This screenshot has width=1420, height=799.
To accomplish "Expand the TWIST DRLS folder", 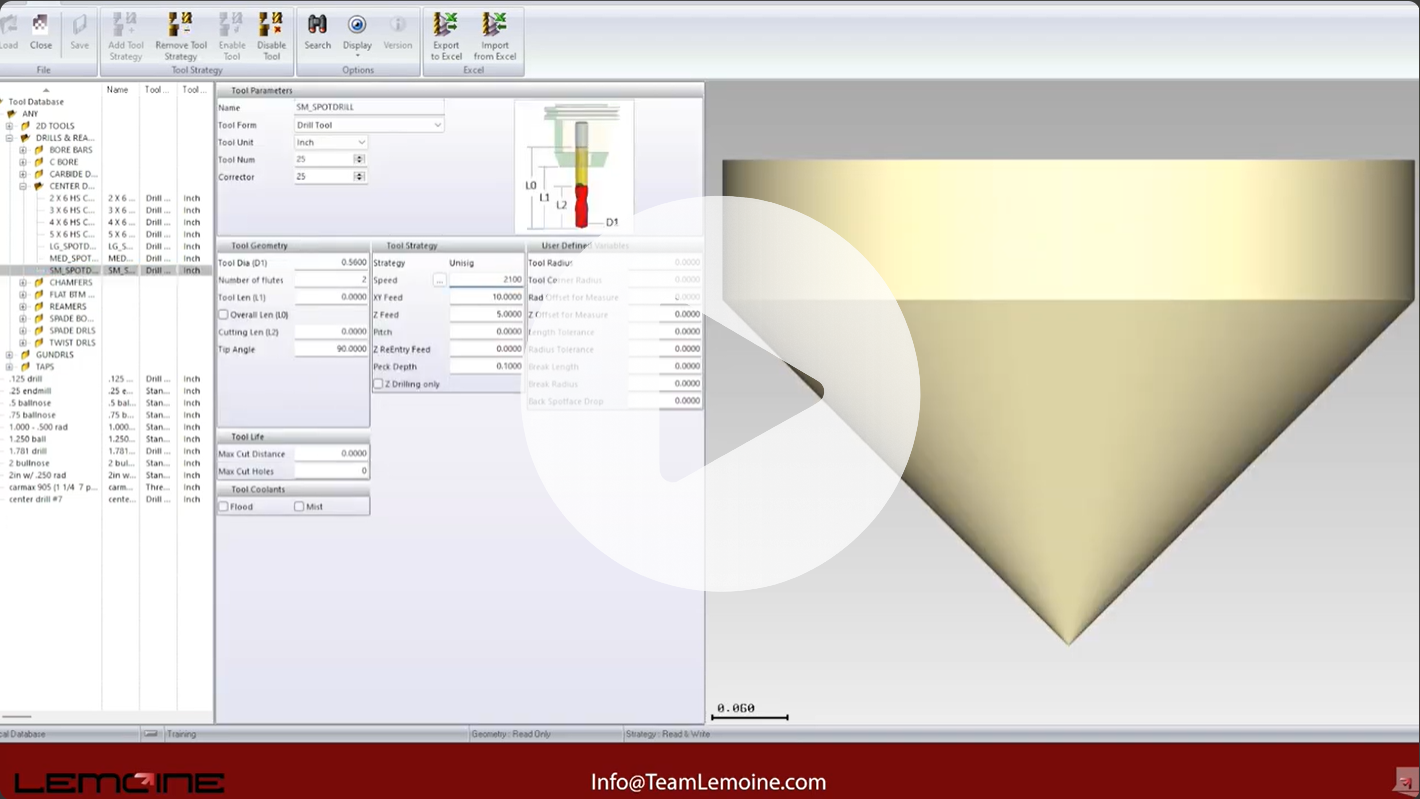I will tap(23, 343).
